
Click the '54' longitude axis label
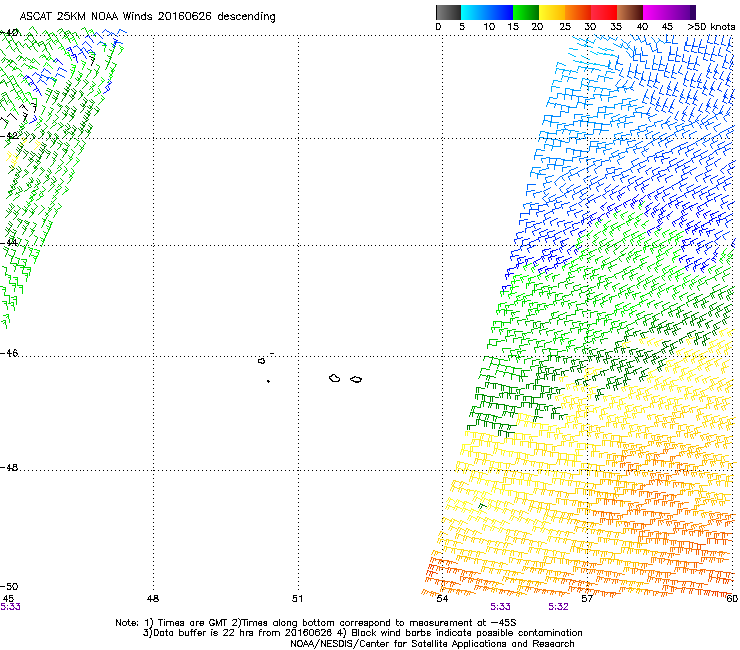(442, 599)
